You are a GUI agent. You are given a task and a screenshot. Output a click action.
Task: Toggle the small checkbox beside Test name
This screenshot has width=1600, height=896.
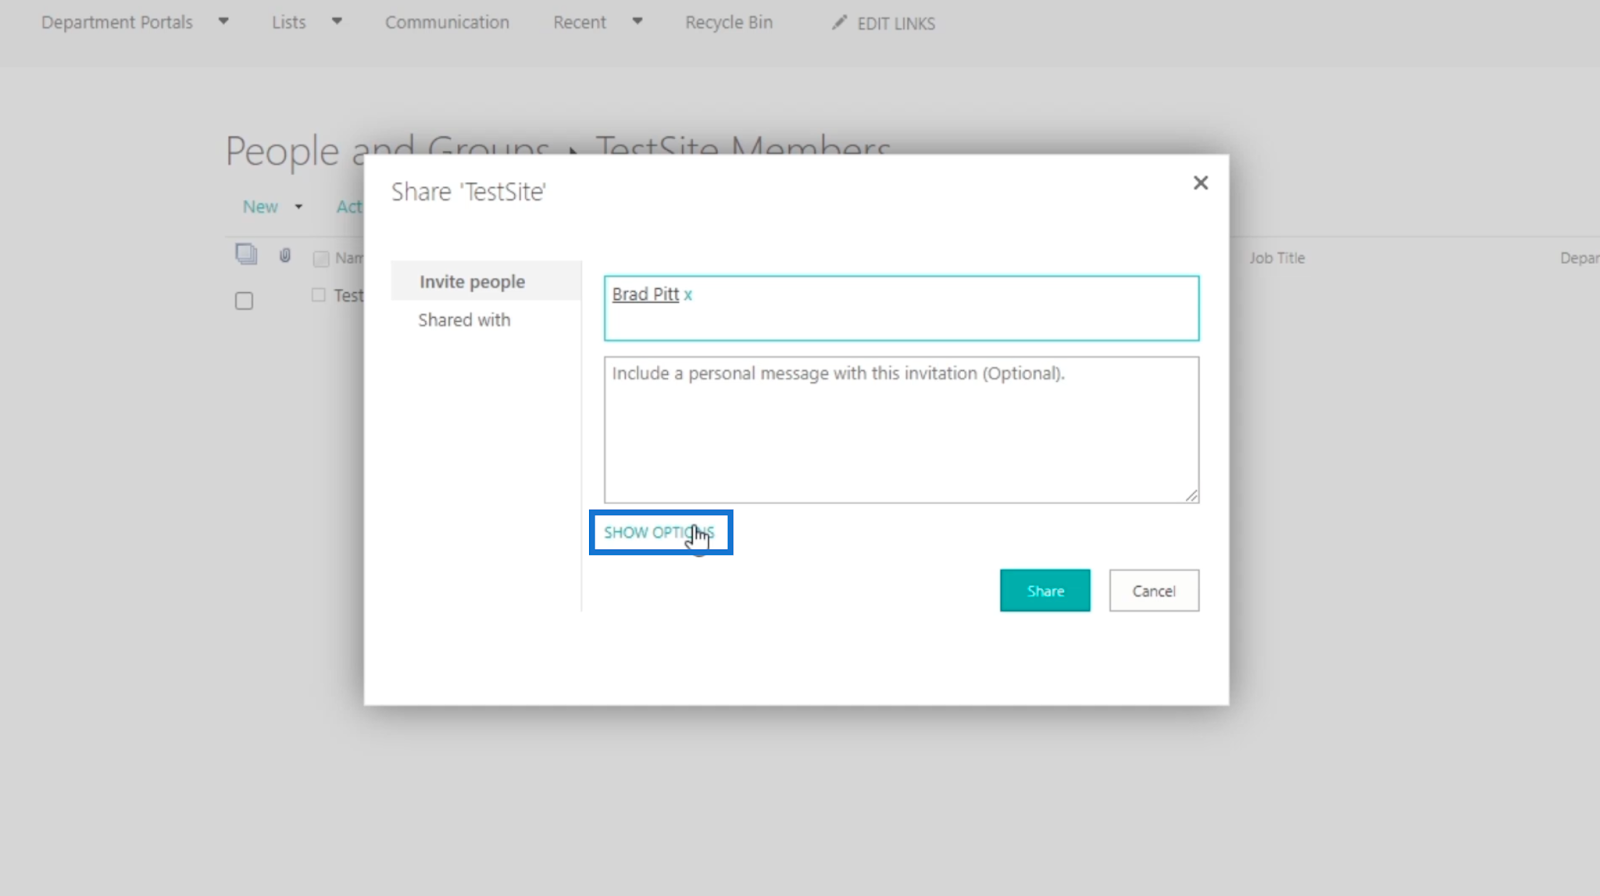tap(318, 295)
